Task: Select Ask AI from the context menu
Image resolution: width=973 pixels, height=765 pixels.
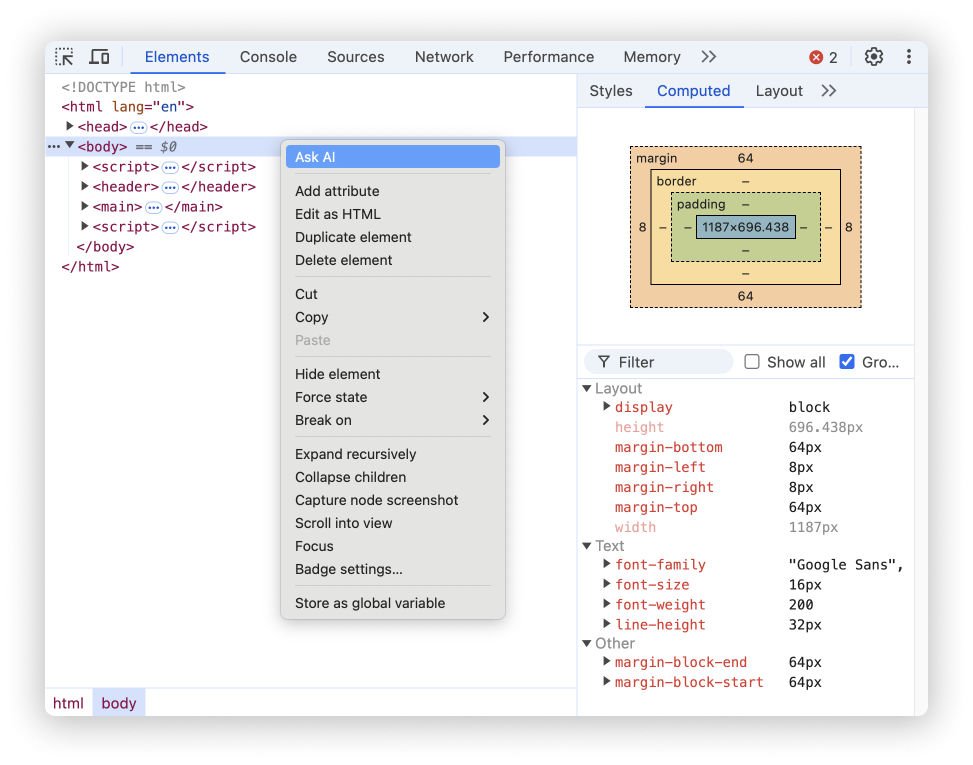Action: coord(392,156)
